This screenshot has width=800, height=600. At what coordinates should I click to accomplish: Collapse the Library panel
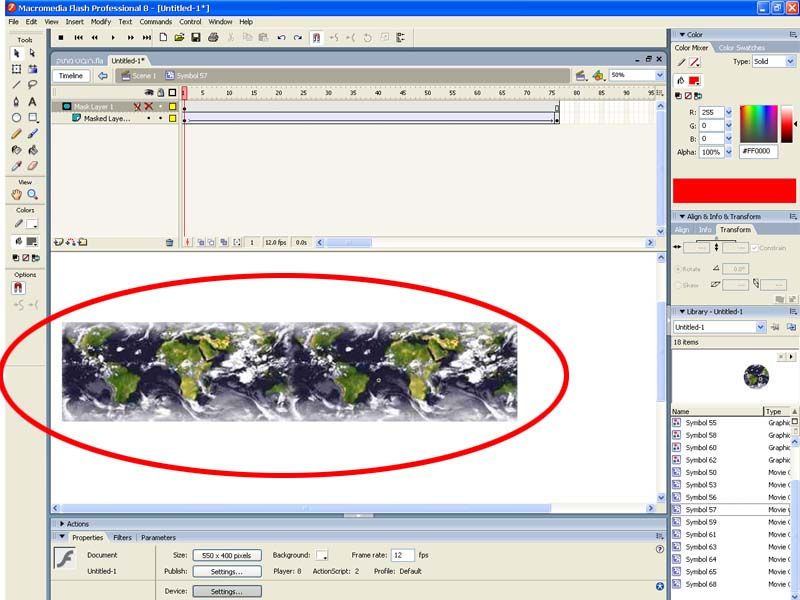click(683, 311)
